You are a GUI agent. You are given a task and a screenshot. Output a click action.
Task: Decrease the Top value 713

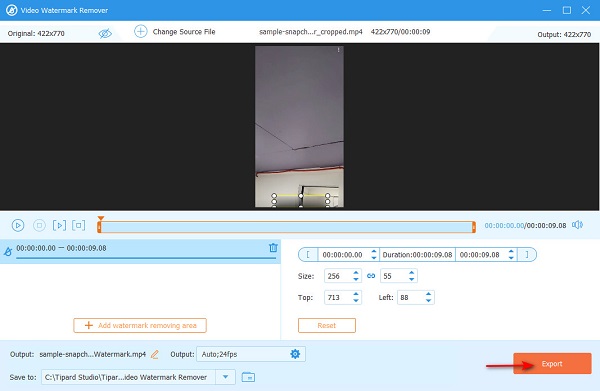tap(356, 301)
